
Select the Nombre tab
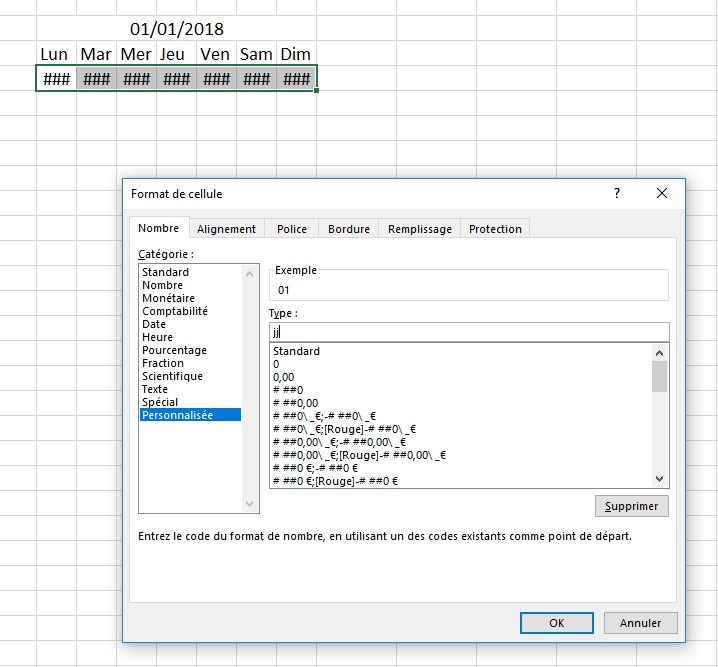pos(158,228)
